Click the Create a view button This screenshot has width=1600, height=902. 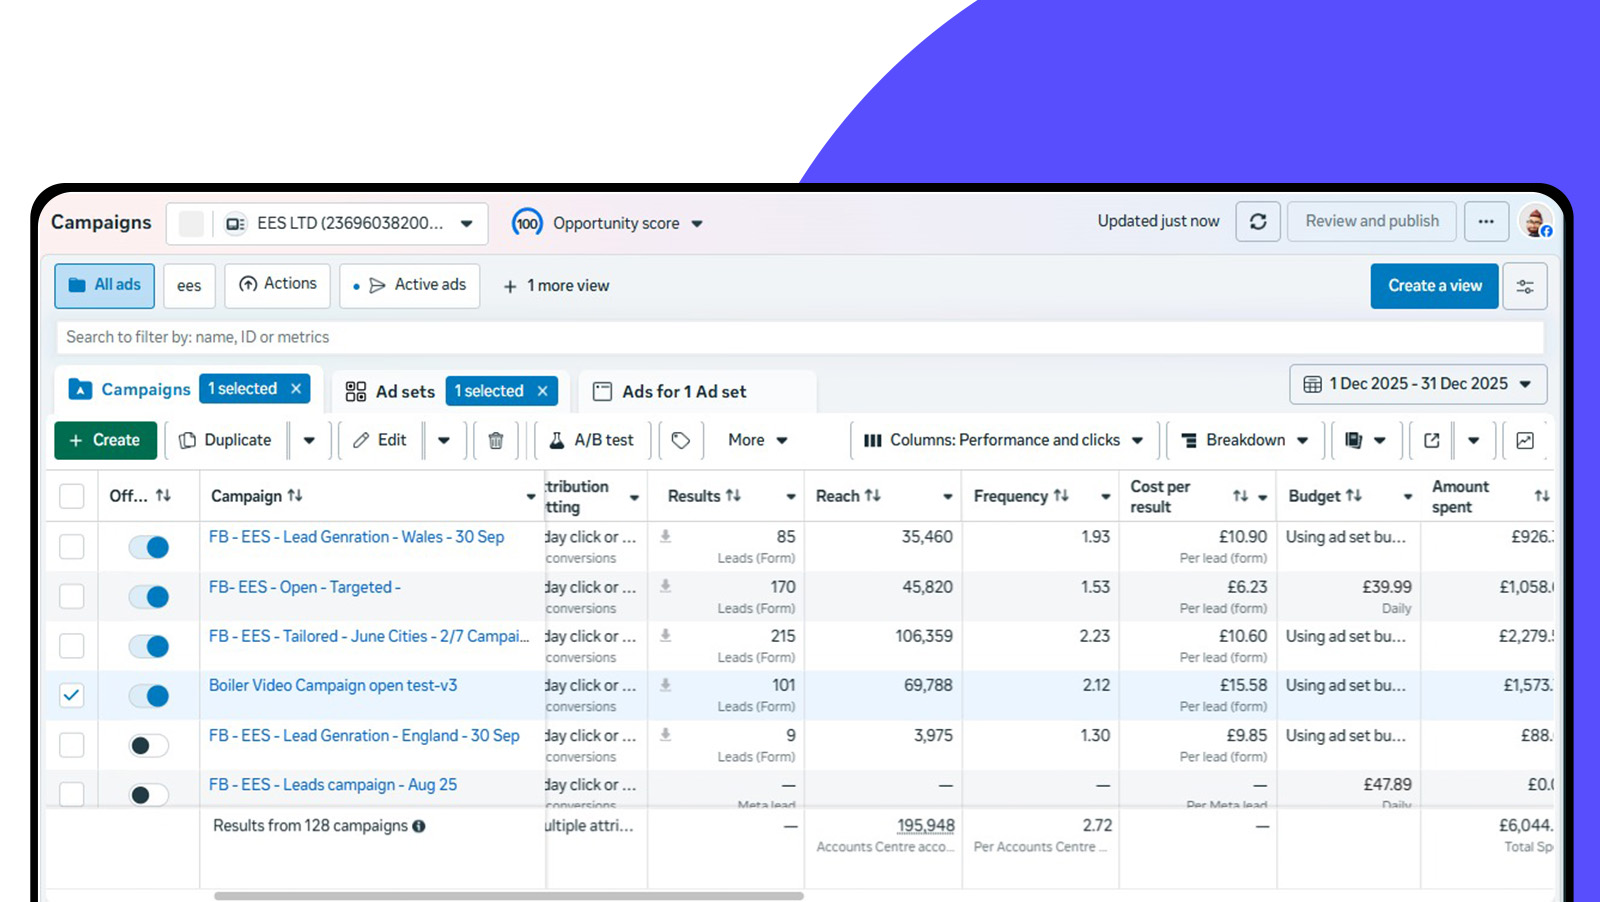click(x=1434, y=286)
